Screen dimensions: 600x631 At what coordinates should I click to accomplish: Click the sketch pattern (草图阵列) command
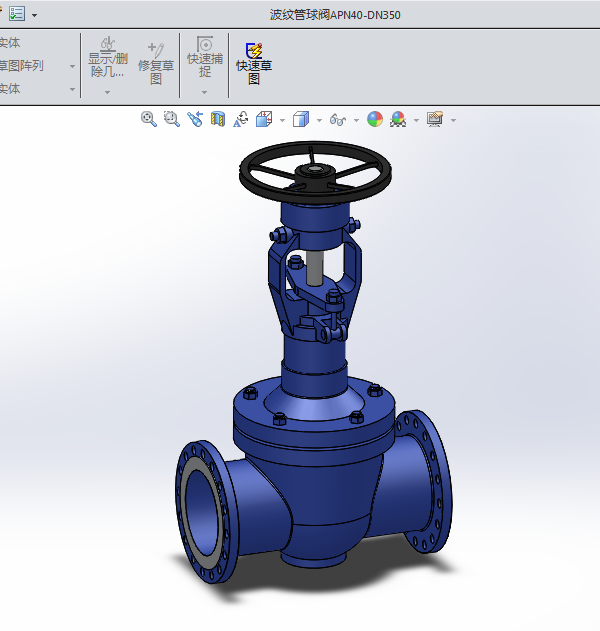click(x=22, y=66)
